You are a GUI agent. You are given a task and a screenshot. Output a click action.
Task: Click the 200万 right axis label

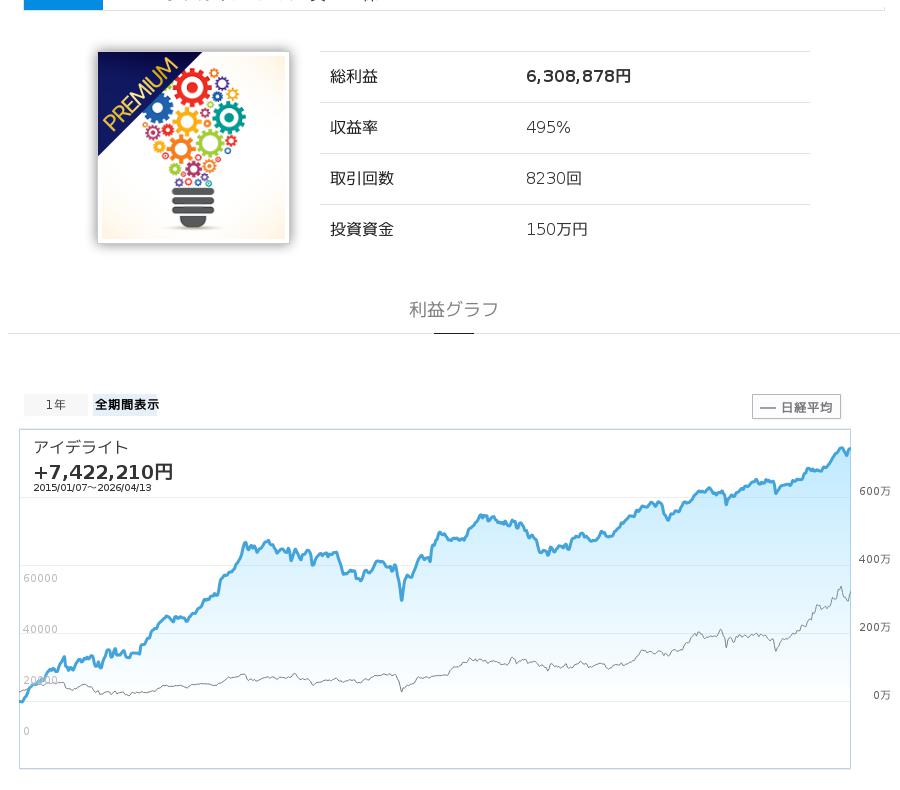(x=874, y=627)
